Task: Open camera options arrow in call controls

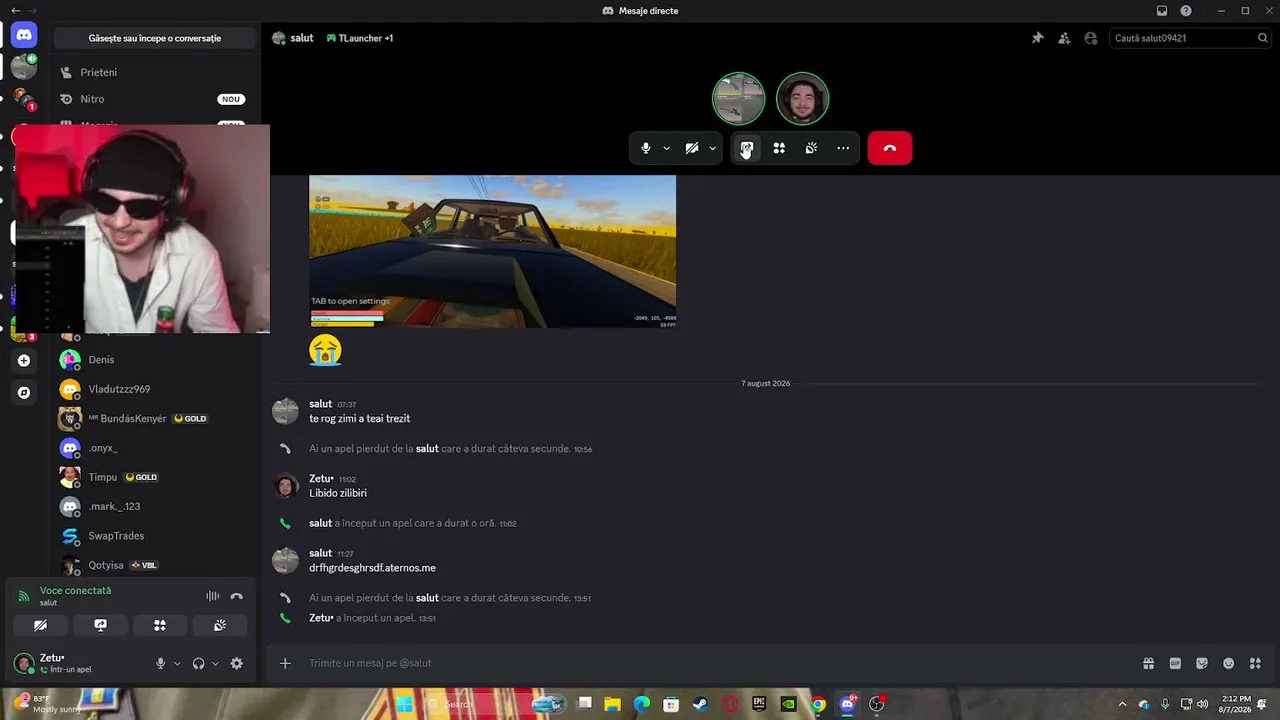Action: coord(712,148)
